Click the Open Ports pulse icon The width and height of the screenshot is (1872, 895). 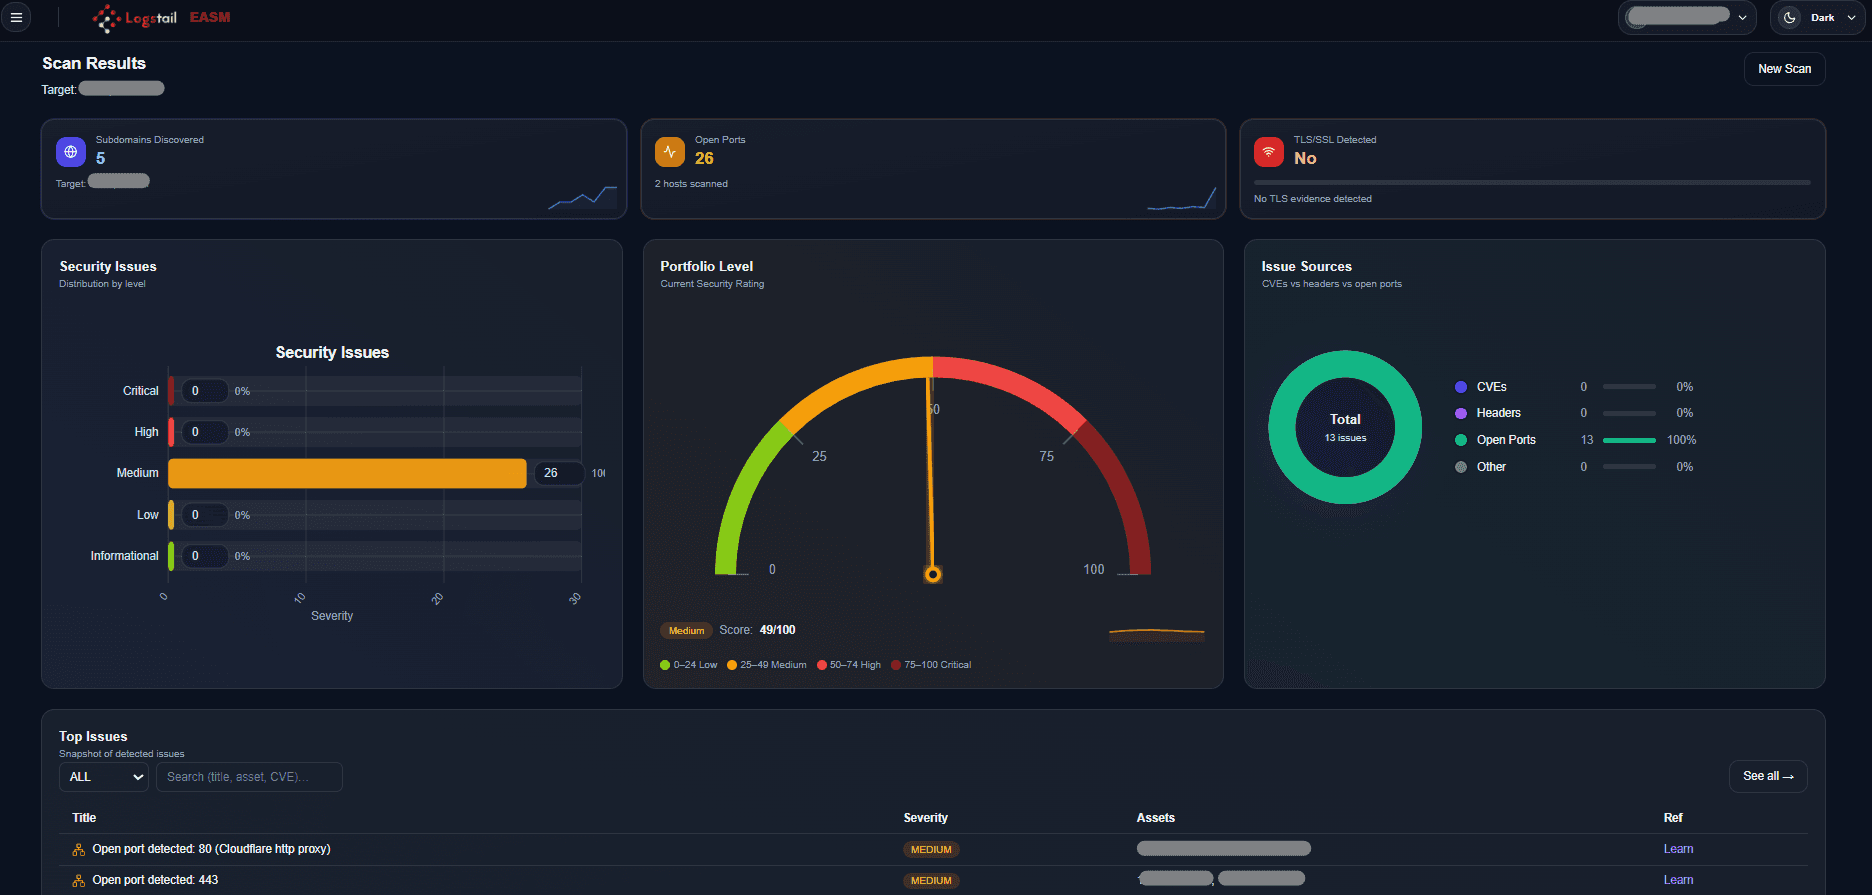click(x=670, y=152)
